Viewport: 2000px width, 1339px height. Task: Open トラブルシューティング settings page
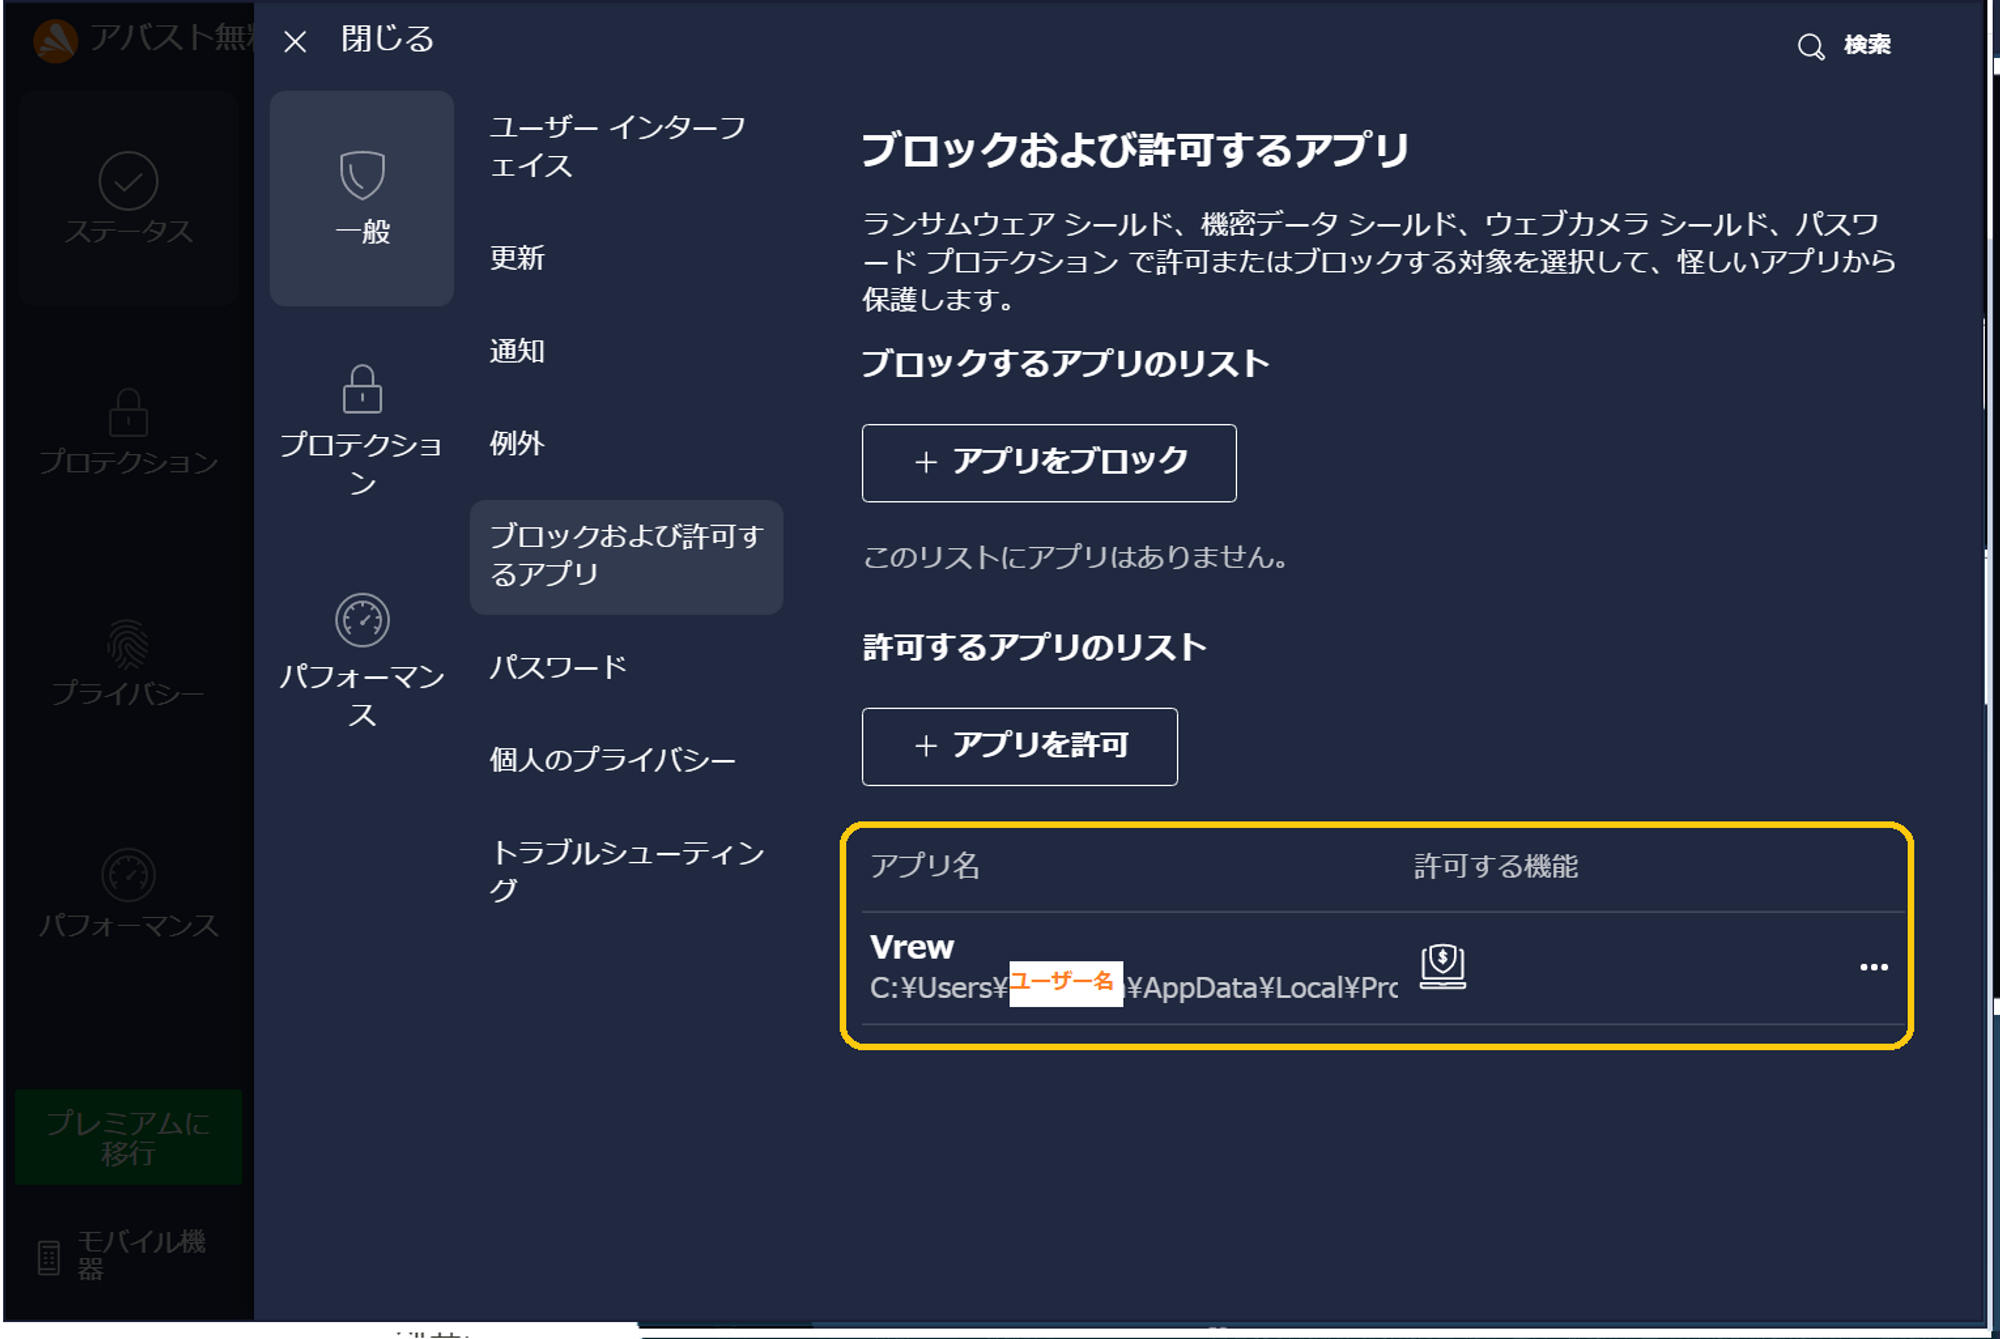[x=626, y=870]
